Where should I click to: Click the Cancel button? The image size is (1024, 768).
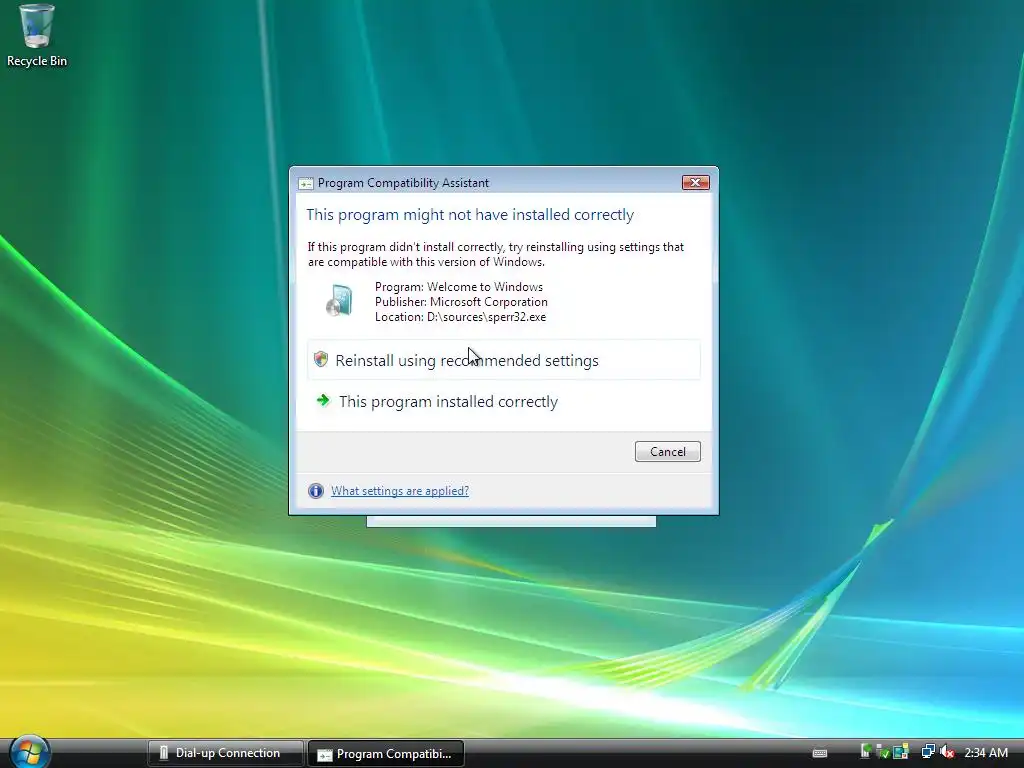tap(667, 451)
